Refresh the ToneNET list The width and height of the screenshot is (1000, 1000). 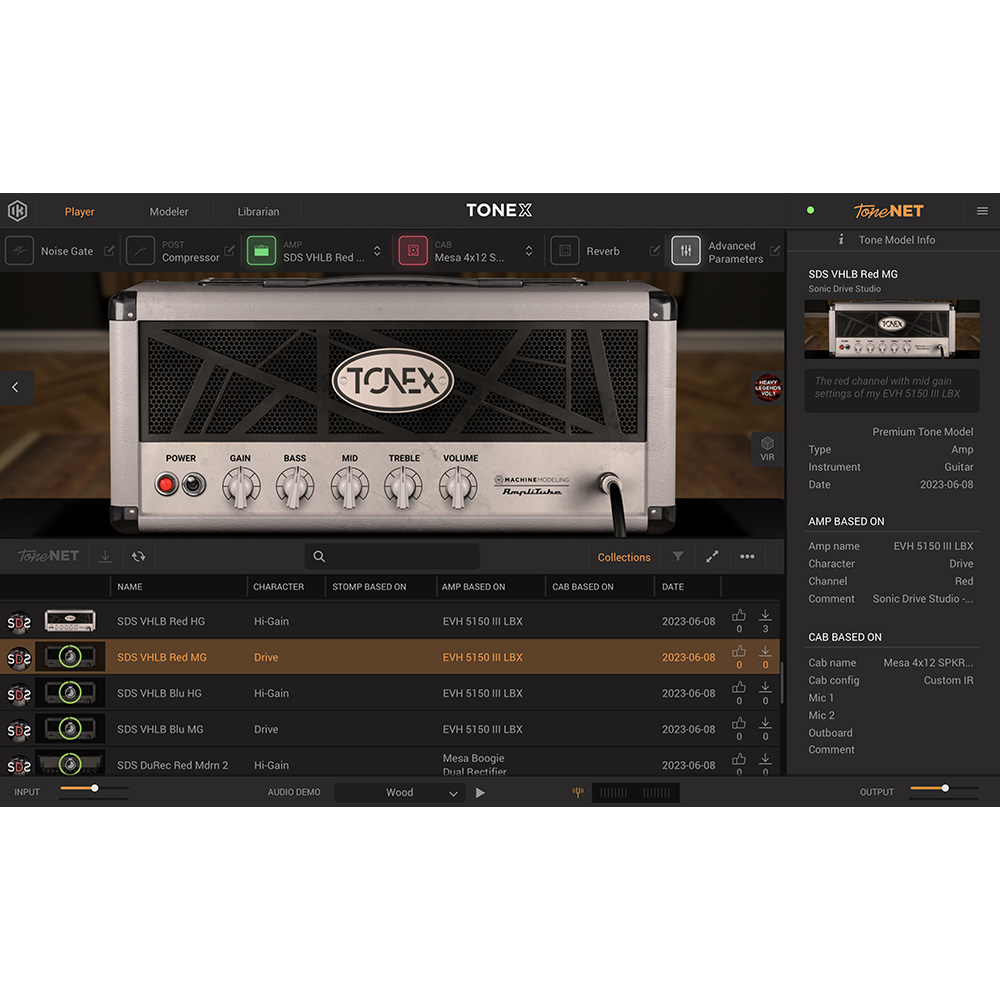pos(138,557)
